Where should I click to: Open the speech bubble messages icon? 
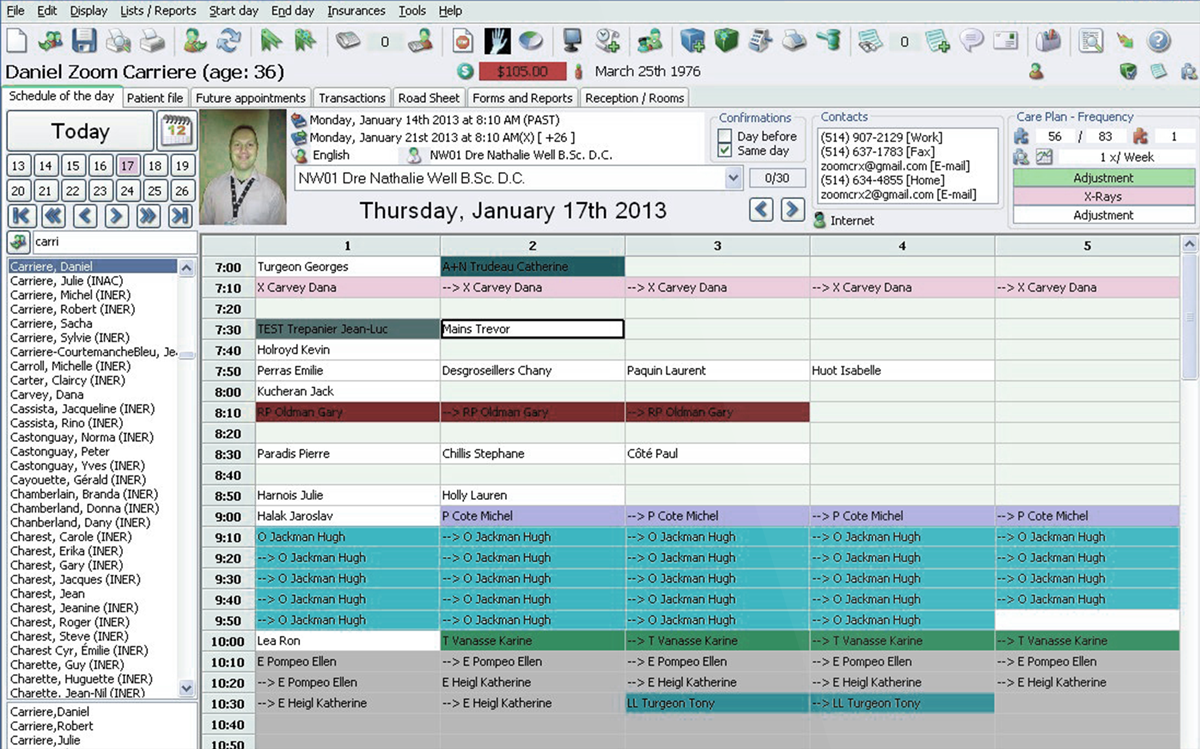pos(971,41)
